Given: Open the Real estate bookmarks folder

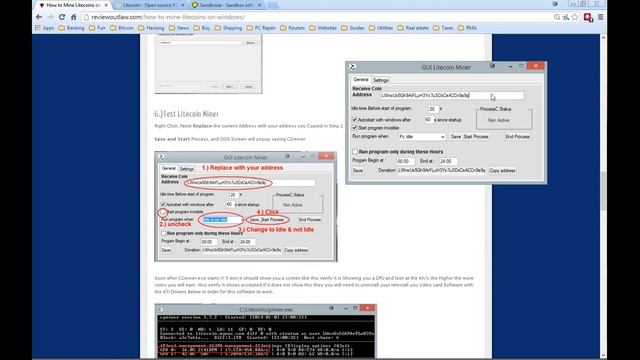Looking at the screenshot, I should 413,28.
